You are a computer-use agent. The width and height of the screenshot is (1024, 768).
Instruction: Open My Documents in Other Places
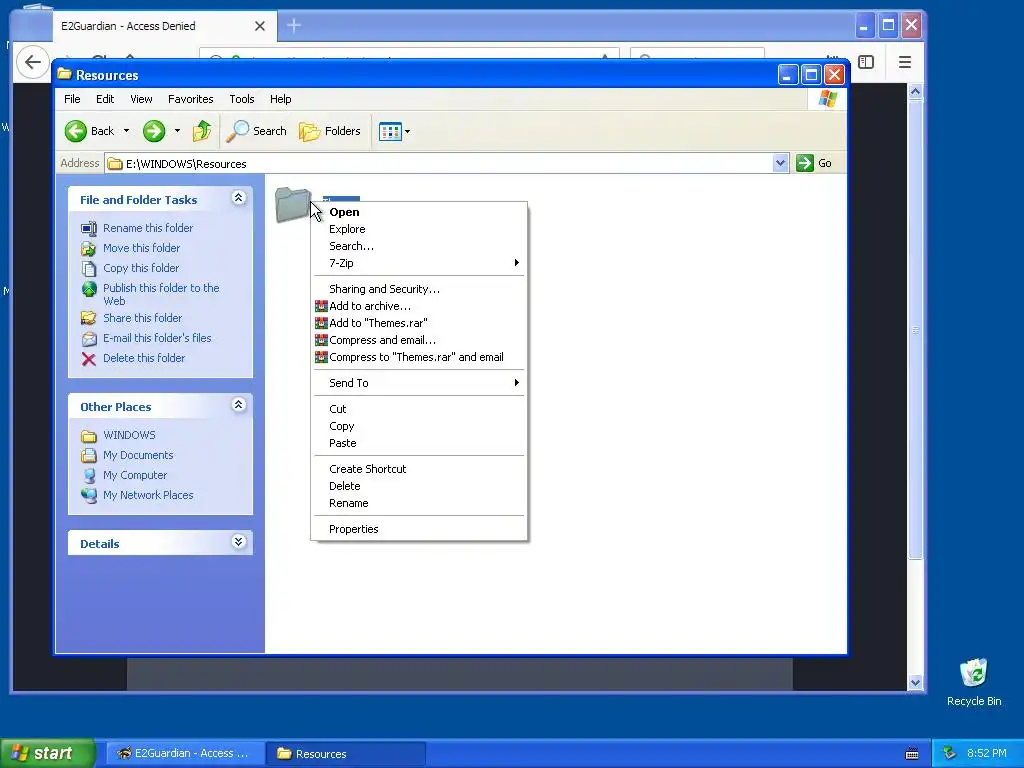coord(138,455)
